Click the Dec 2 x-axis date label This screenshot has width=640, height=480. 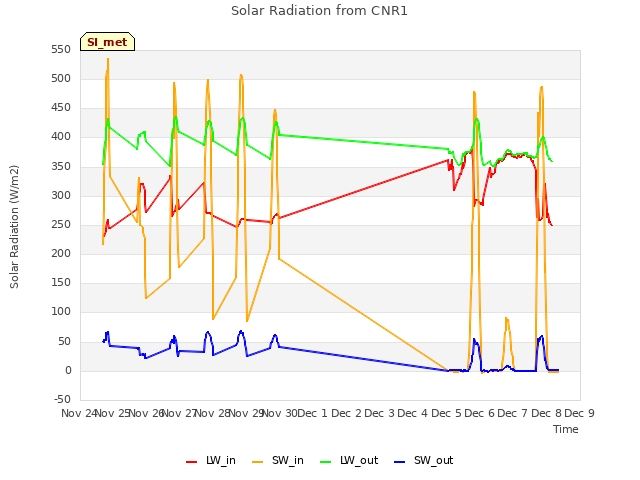click(346, 413)
